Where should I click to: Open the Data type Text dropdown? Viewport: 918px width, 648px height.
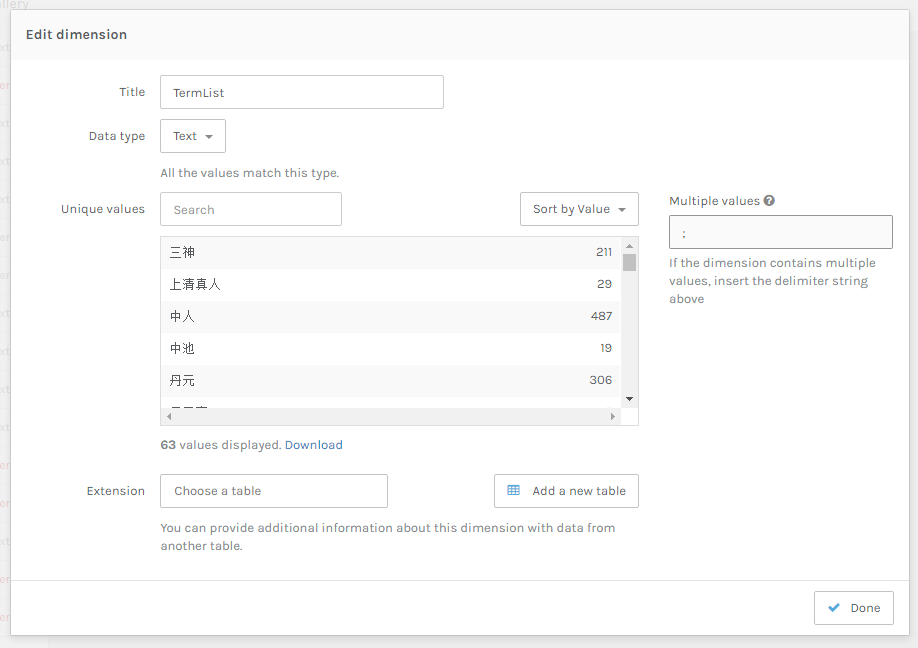point(193,136)
